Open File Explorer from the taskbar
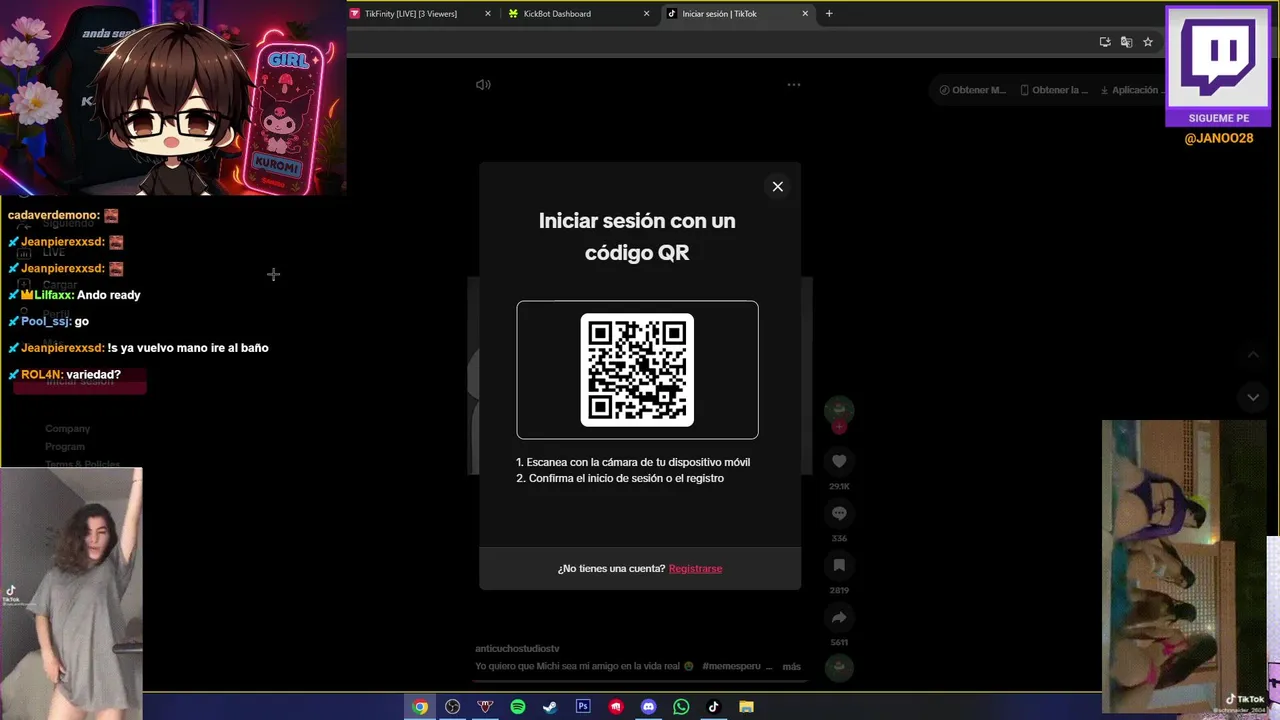Screen dimensions: 1280x720 [746, 707]
